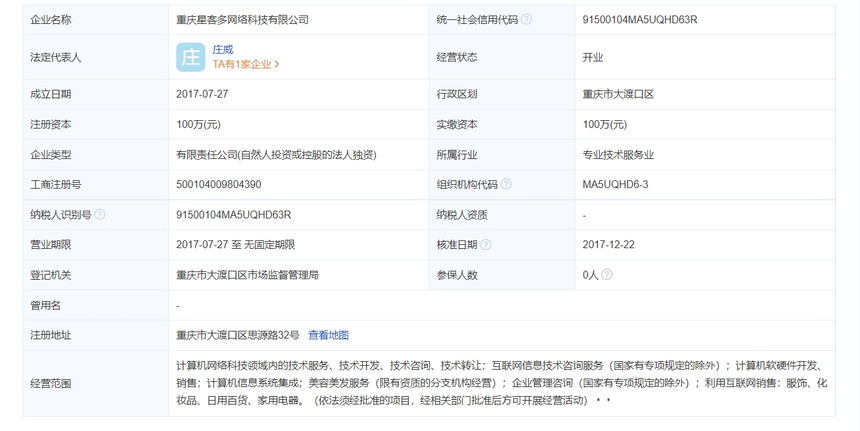
Task: Click the 纳税人资质 label cell
Action: (502, 214)
